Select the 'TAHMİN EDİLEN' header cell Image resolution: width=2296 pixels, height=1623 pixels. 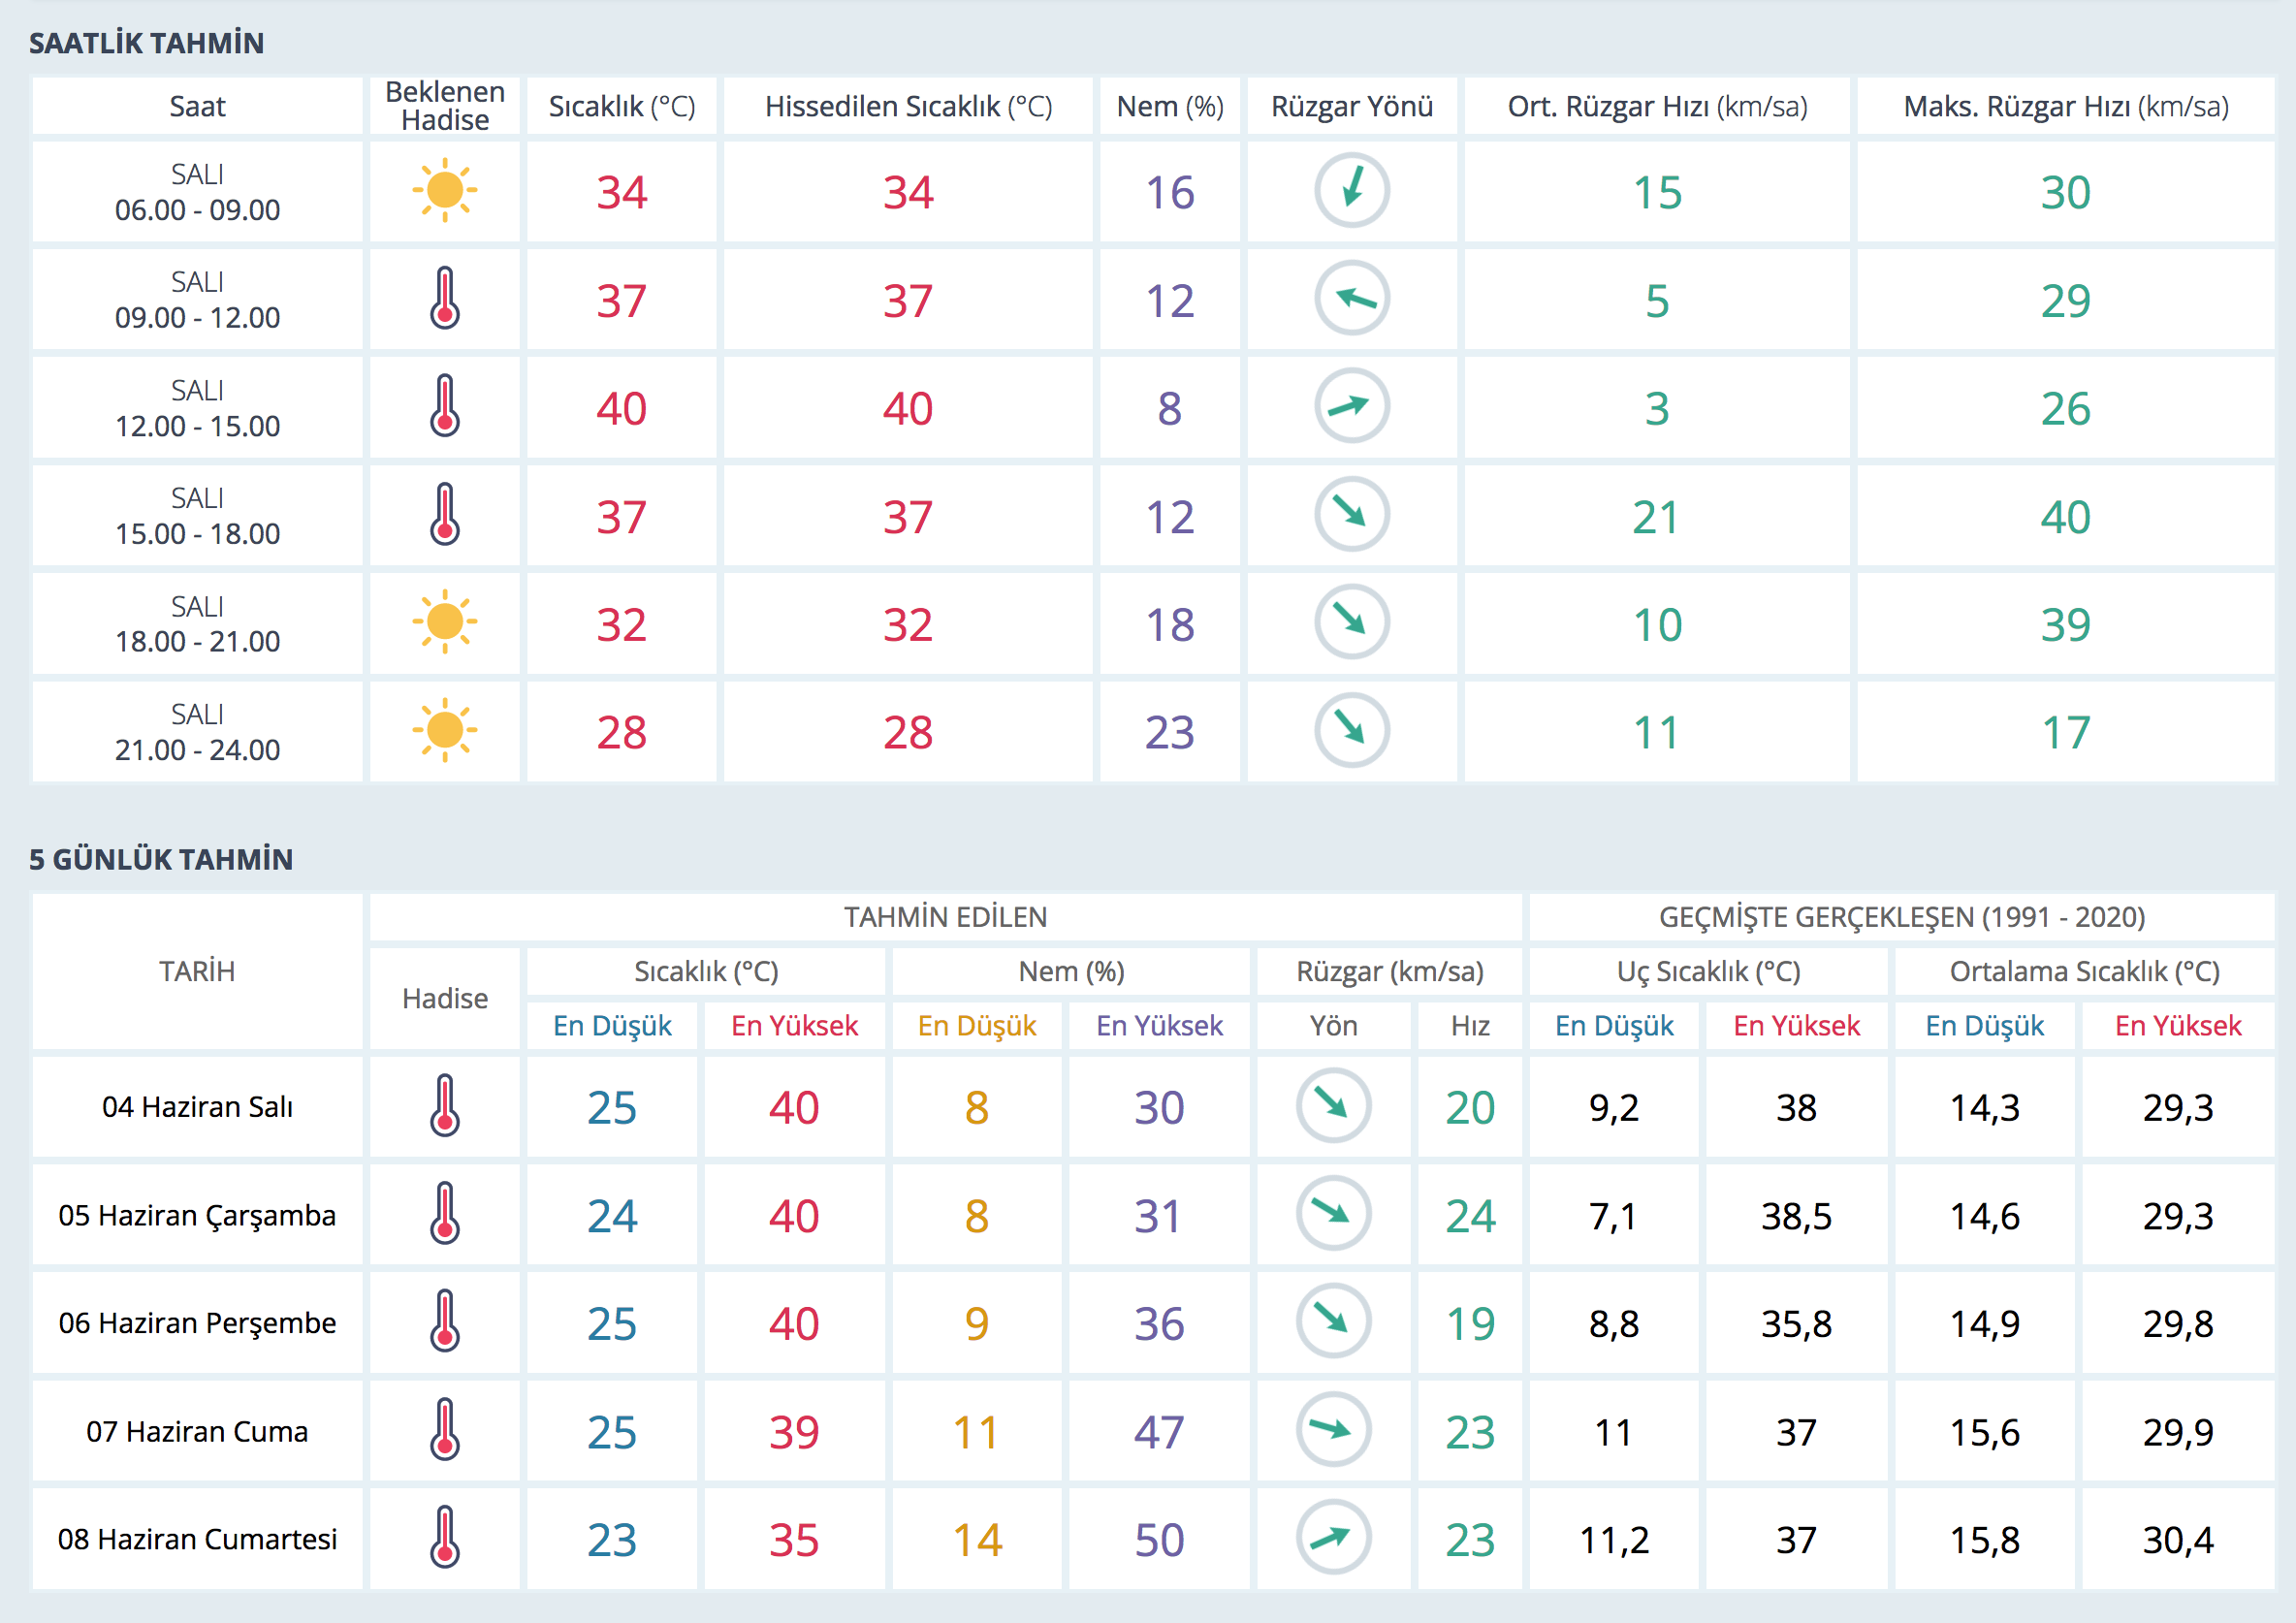[945, 917]
